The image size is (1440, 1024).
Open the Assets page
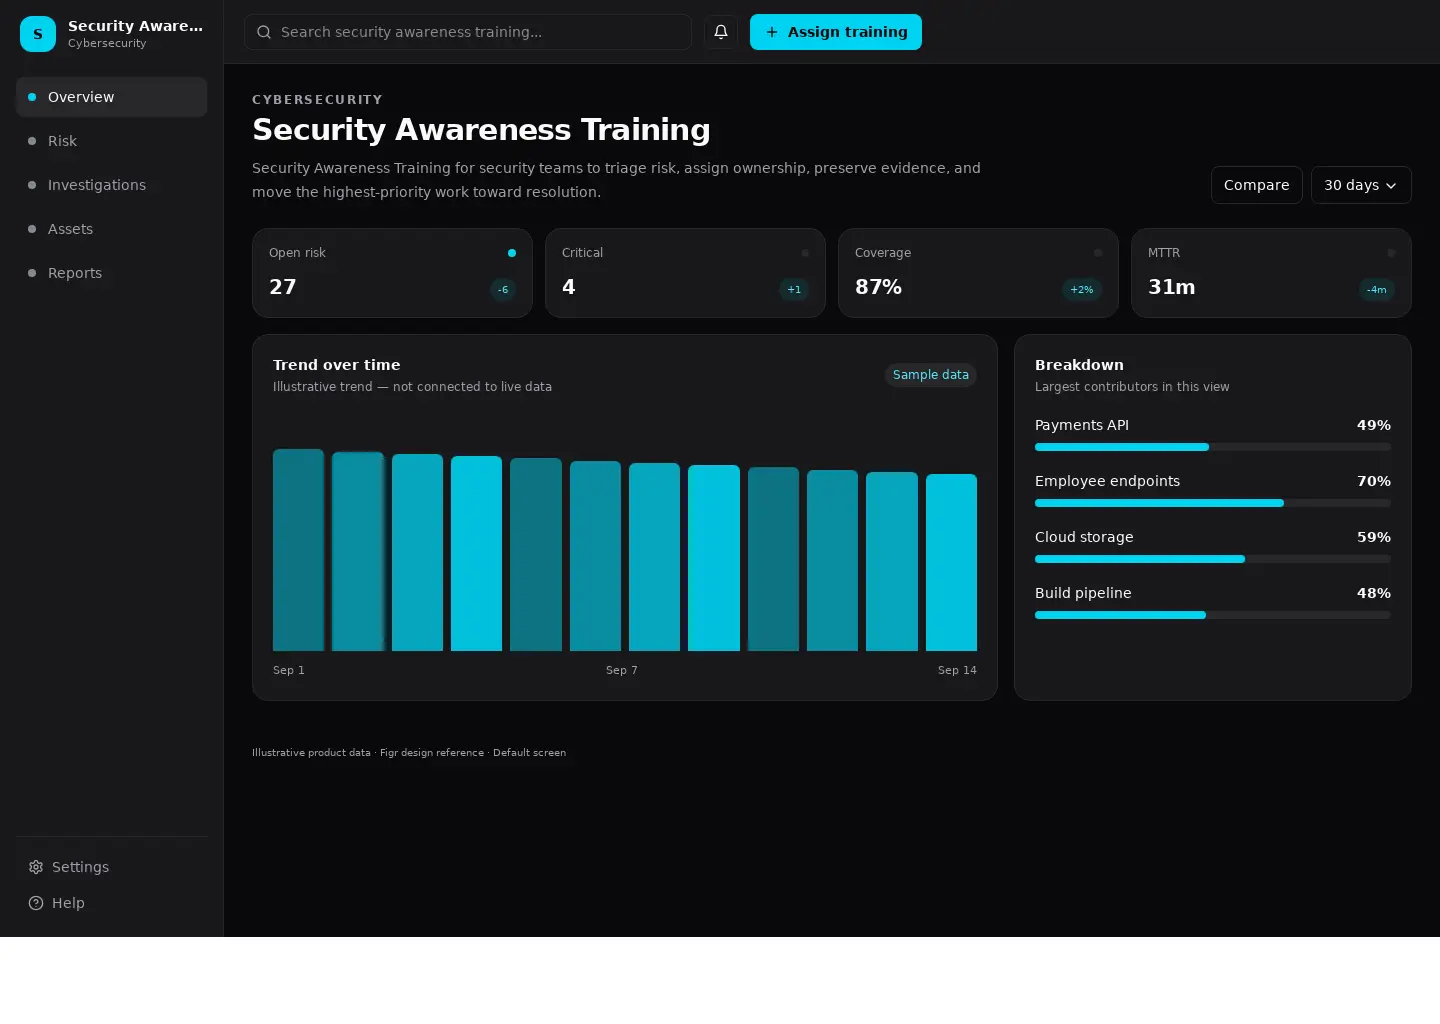(112, 229)
